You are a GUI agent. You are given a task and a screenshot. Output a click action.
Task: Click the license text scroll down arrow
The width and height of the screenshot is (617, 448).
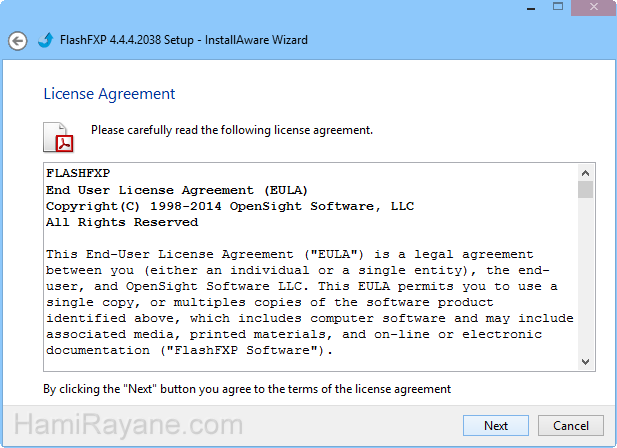point(586,362)
